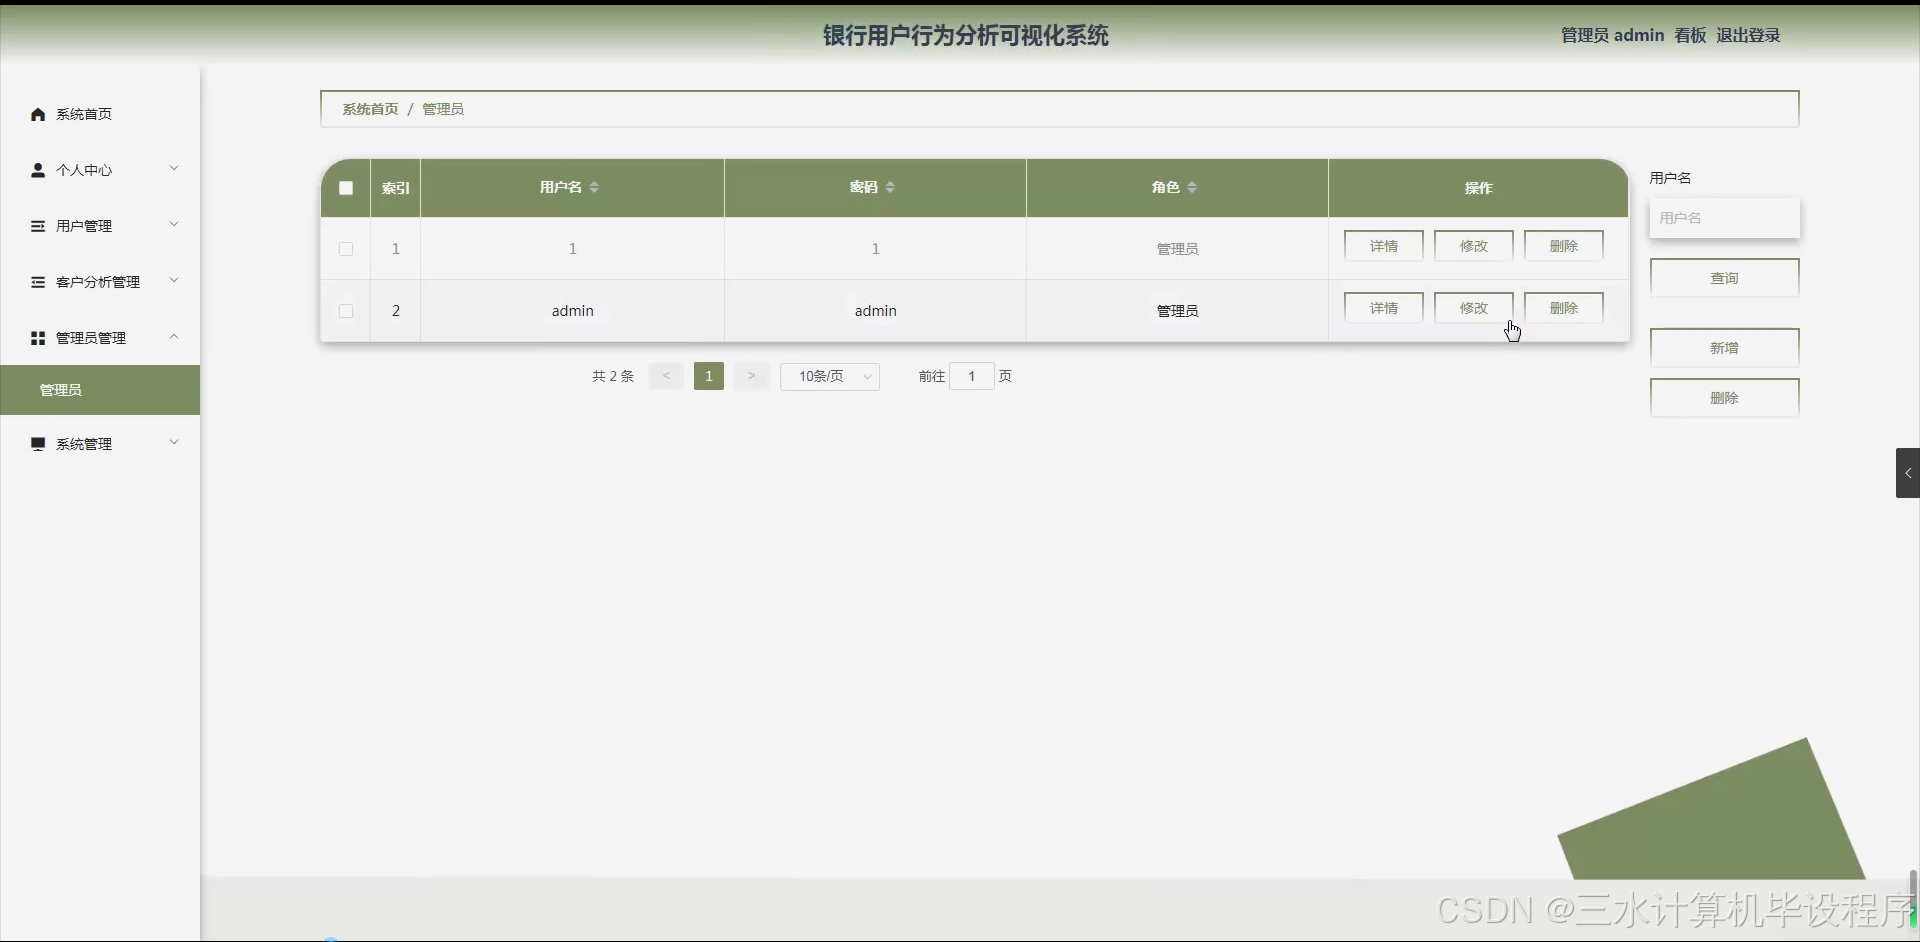Check the checkbox for row index 1
Viewport: 1920px width, 942px height.
pos(345,249)
